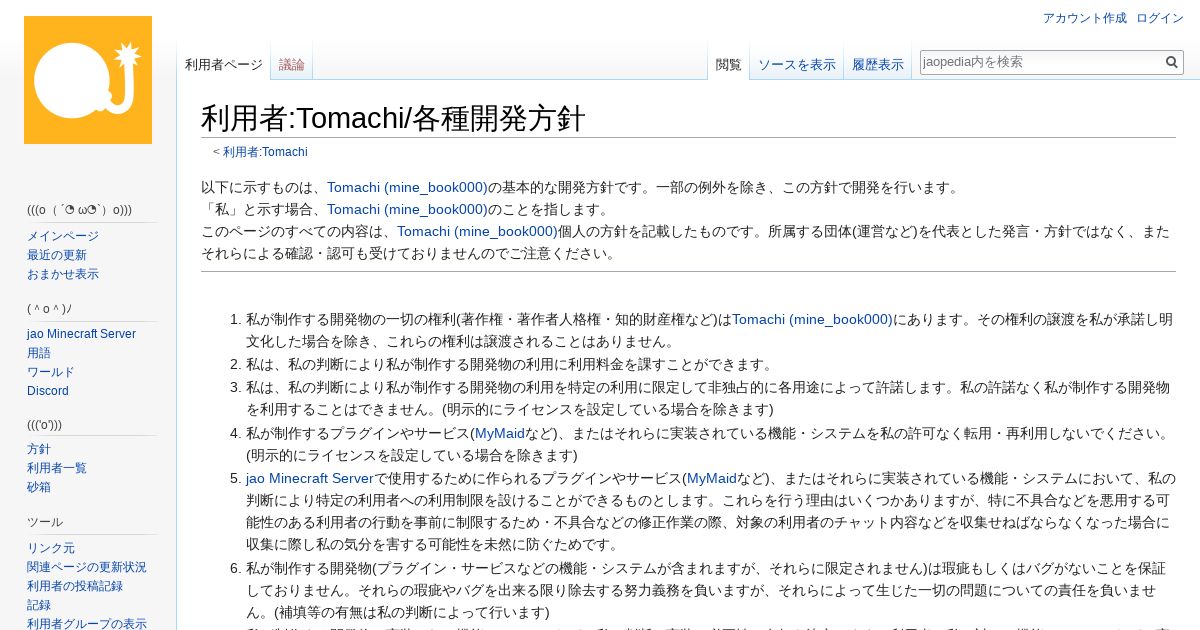The image size is (1200, 630).
Task: Open 利用者グループの表示 tool link
Action: (87, 624)
